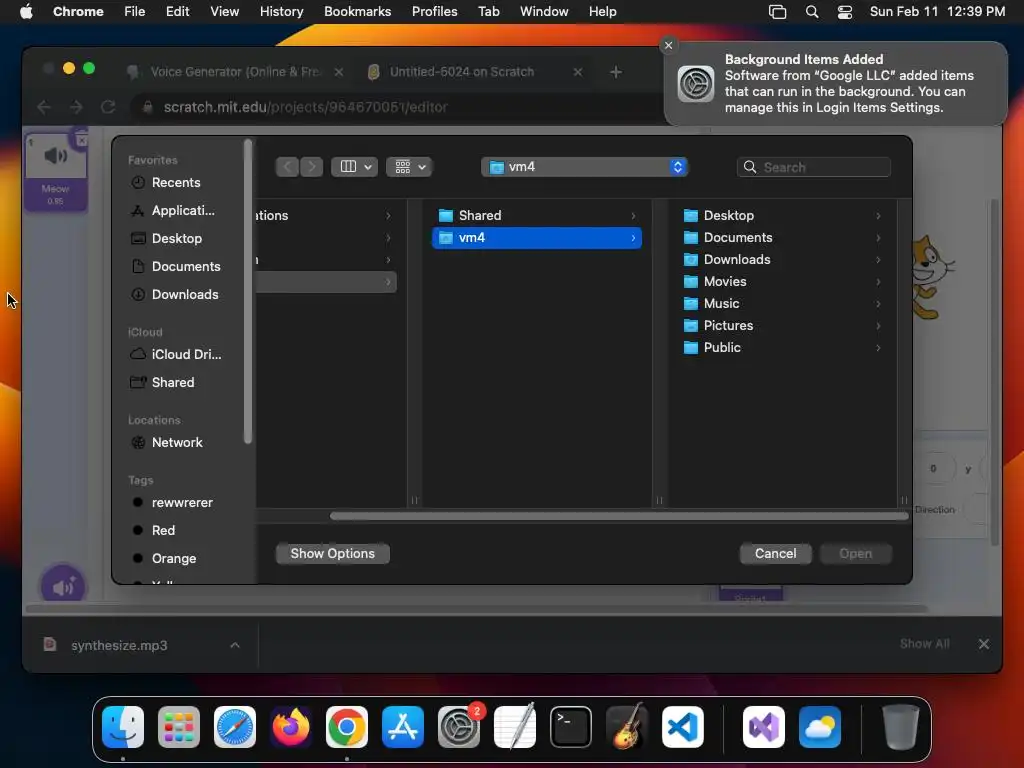Viewport: 1024px width, 768px height.
Task: Select the Orange tag in sidebar
Action: [x=176, y=558]
